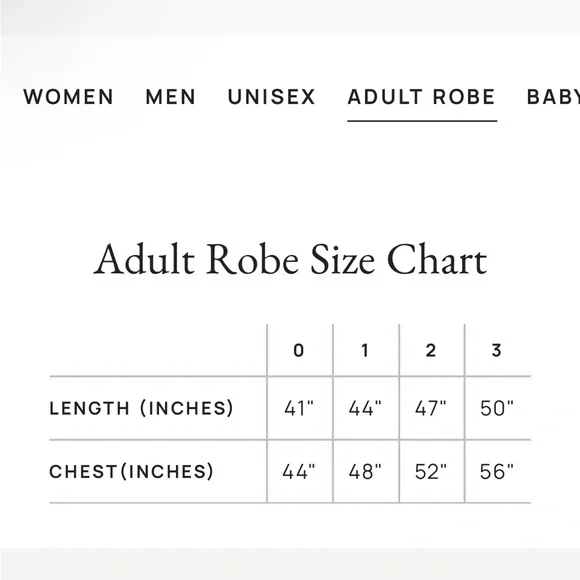Select the UNISEX tab
580x580 pixels.
click(272, 97)
